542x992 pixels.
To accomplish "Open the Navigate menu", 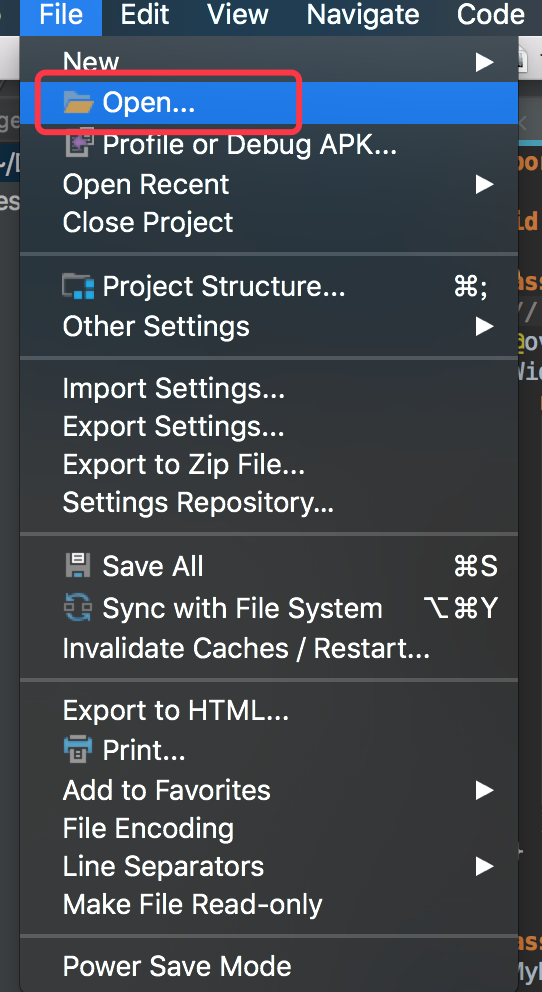I will coord(363,14).
